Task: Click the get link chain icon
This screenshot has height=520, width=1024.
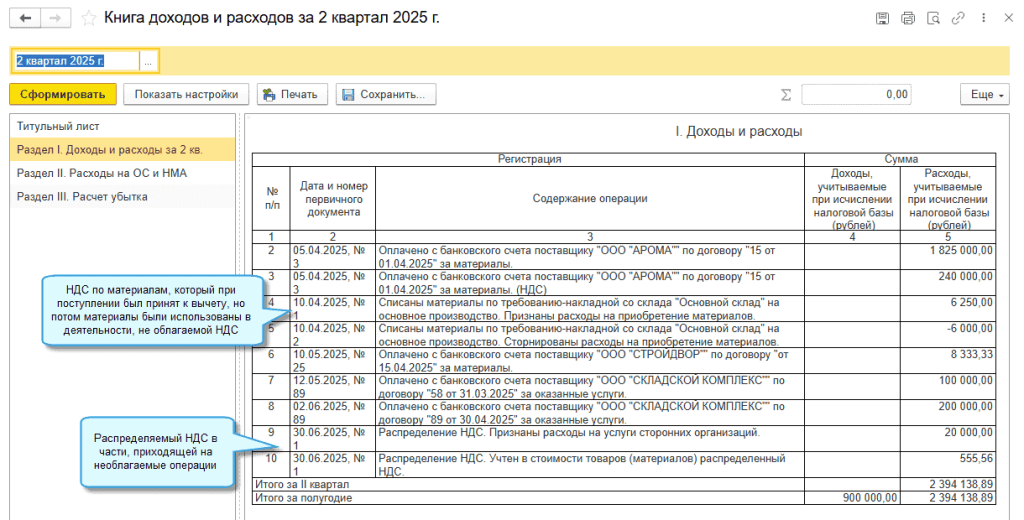Action: [958, 18]
